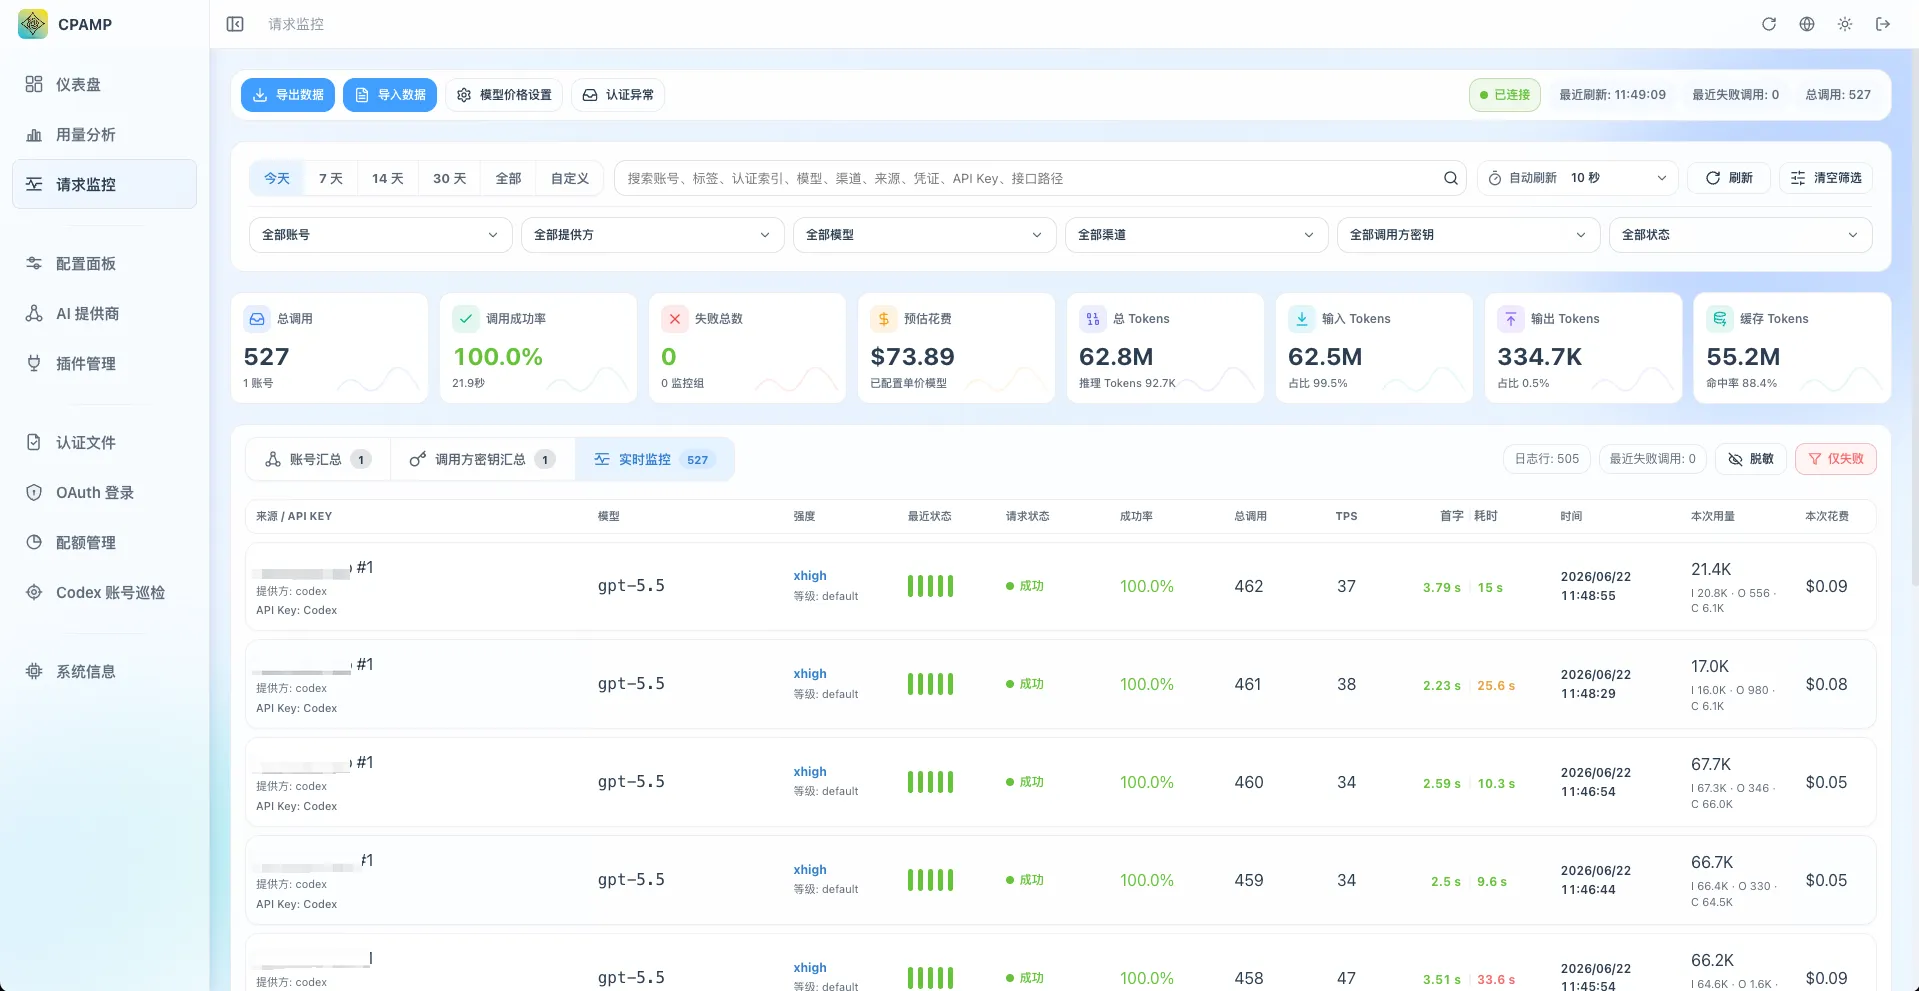Viewport: 1919px width, 991px height.
Task: Select the 全部 time range
Action: pyautogui.click(x=509, y=178)
